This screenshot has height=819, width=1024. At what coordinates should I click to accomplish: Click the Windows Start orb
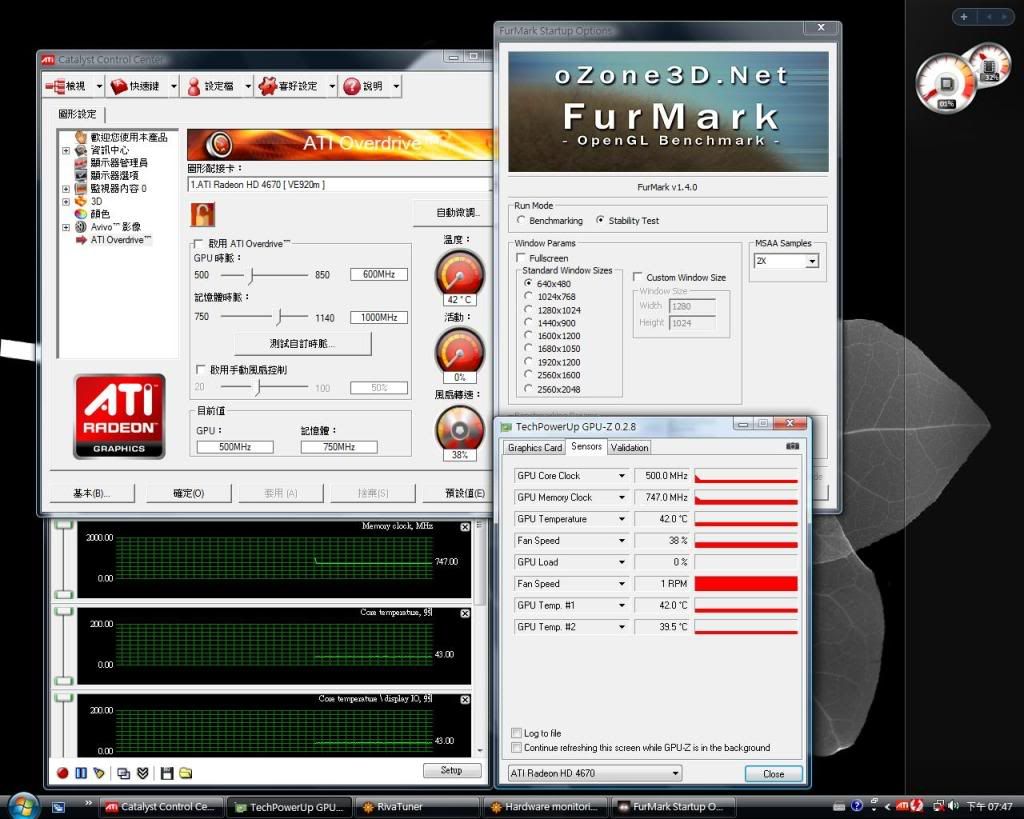click(x=24, y=806)
